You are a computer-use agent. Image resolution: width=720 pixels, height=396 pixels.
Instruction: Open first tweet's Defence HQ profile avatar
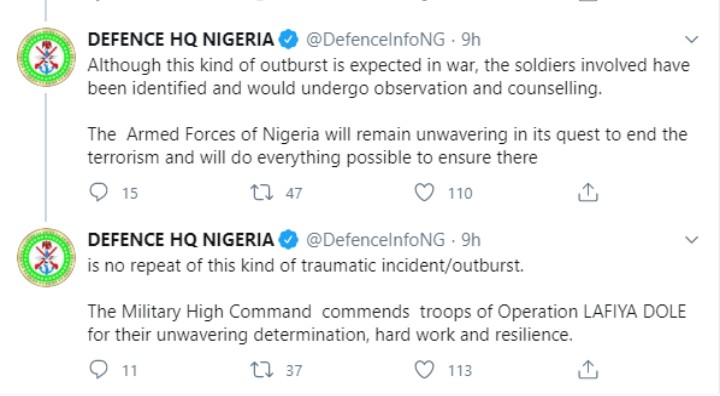[x=46, y=57]
